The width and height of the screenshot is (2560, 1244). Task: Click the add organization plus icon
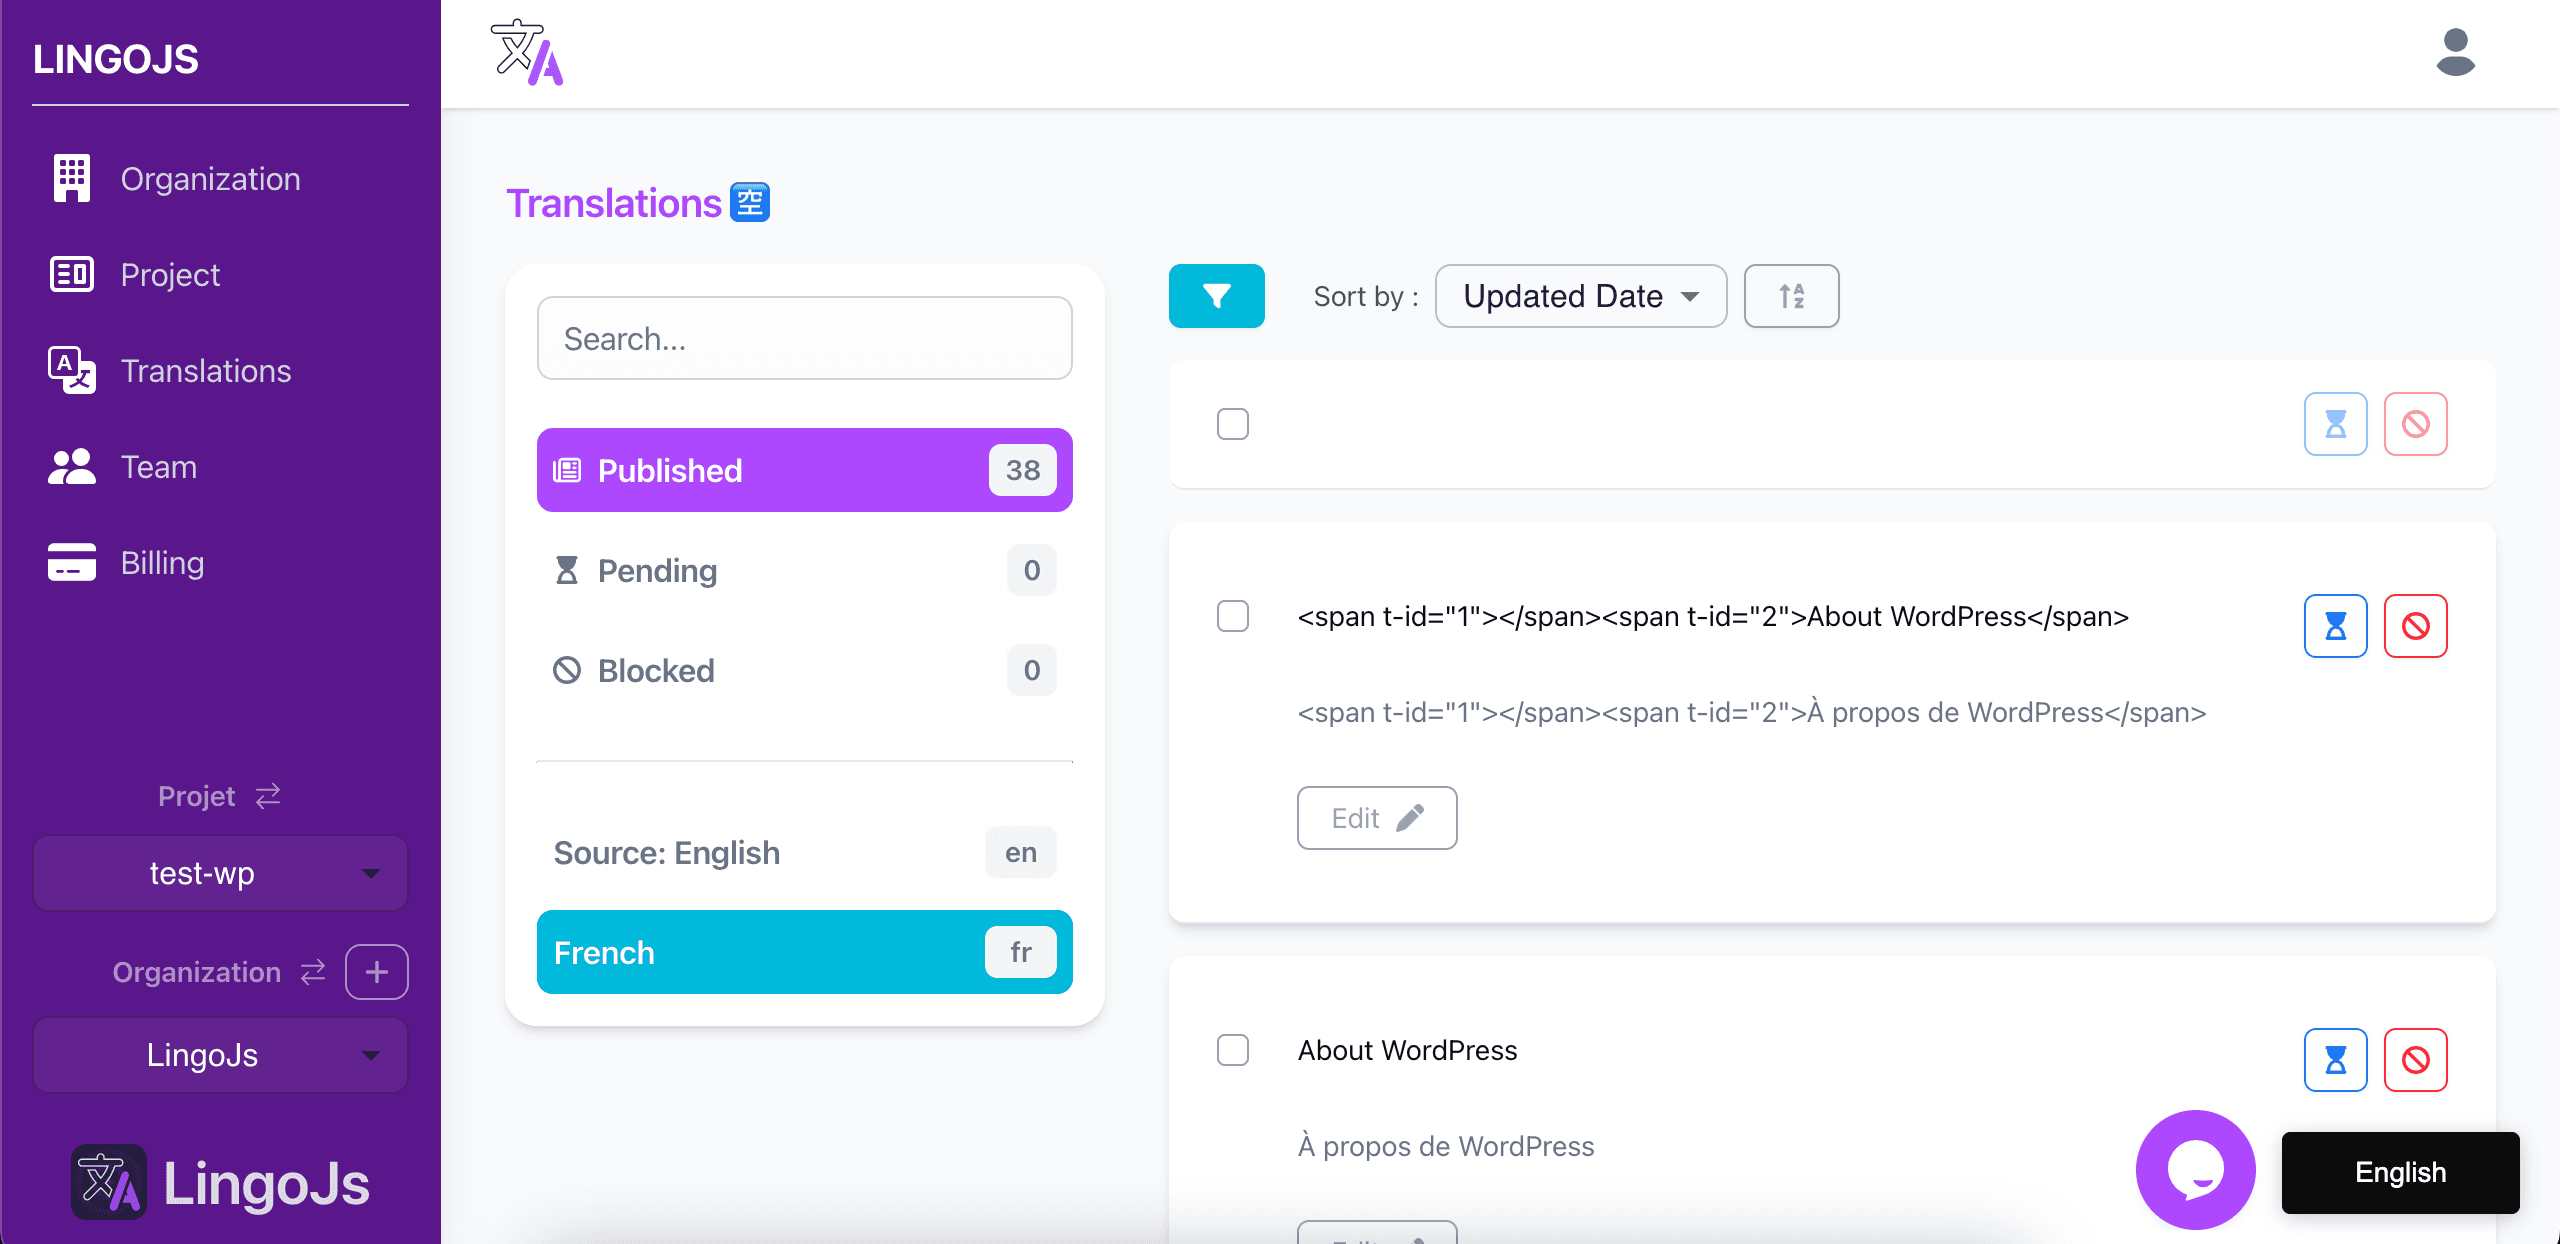point(376,972)
